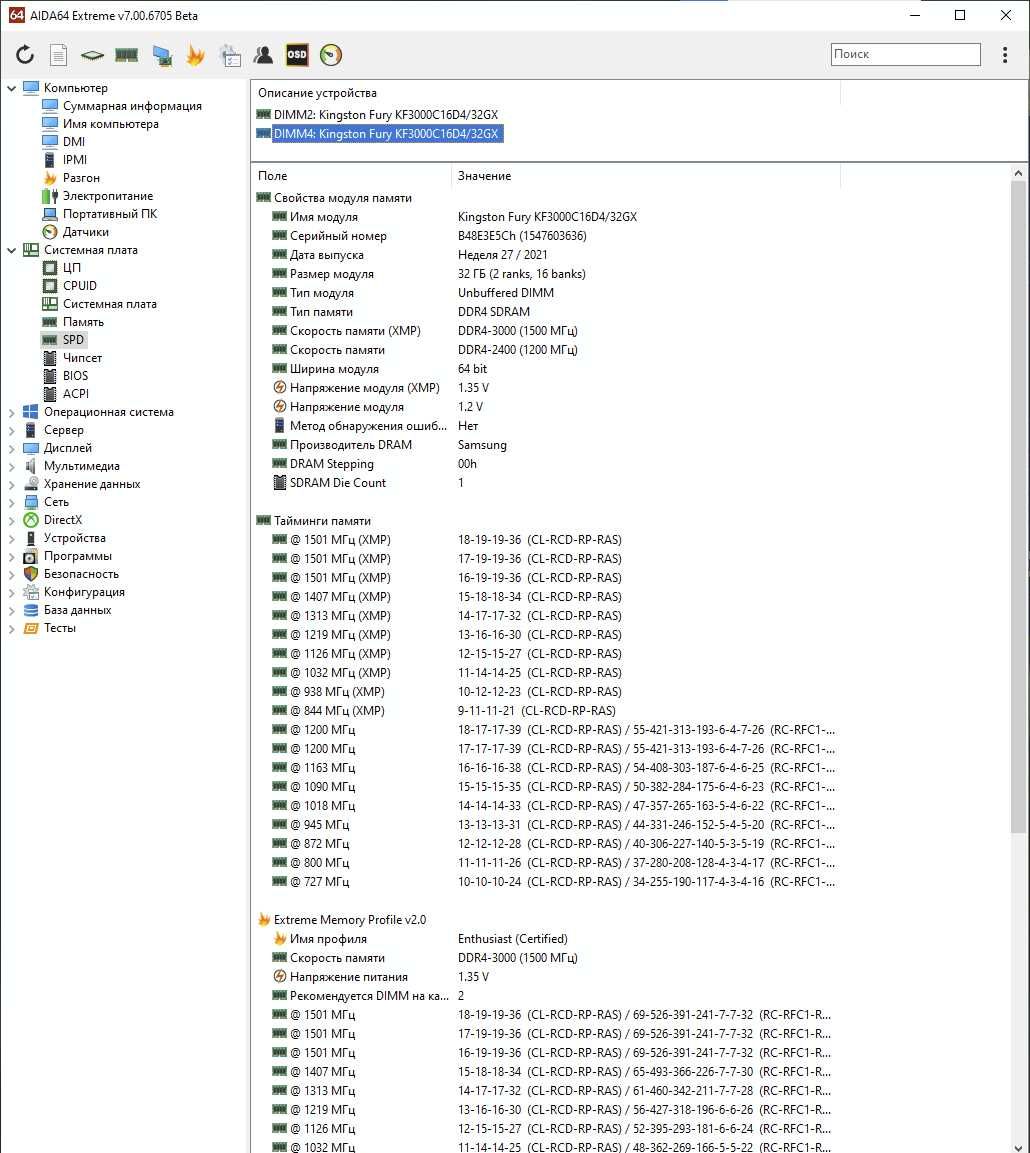Select the Программы tree item
This screenshot has height=1153, width=1030.
77,557
